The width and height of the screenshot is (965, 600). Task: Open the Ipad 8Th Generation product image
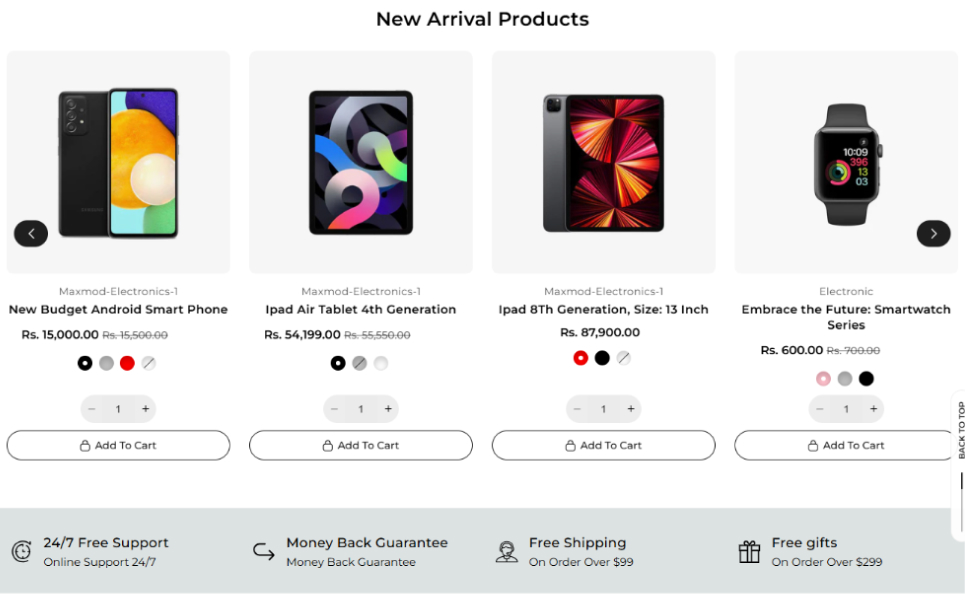point(603,163)
